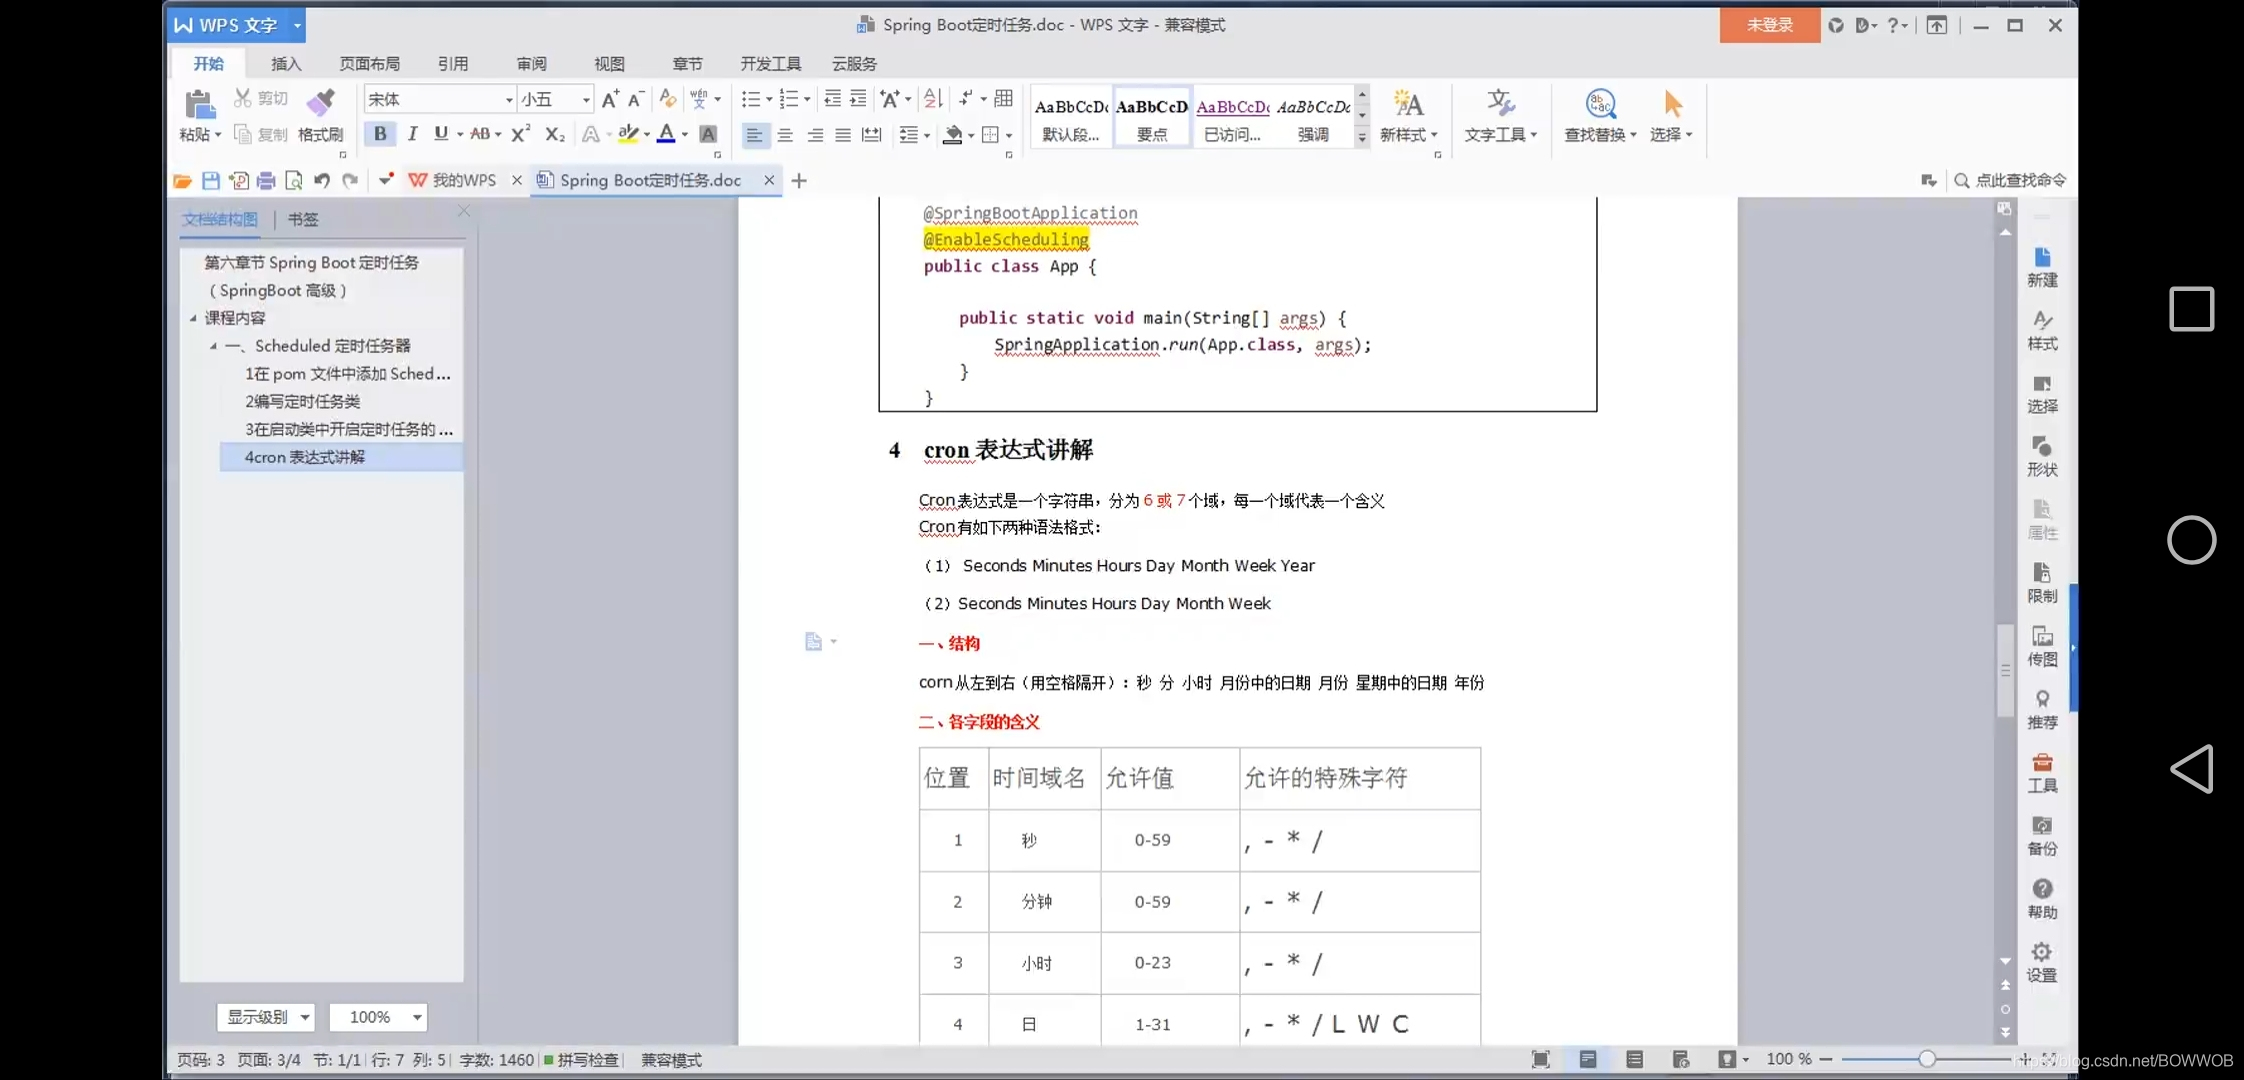Click the font color A swatch
2244x1080 pixels.
666,134
